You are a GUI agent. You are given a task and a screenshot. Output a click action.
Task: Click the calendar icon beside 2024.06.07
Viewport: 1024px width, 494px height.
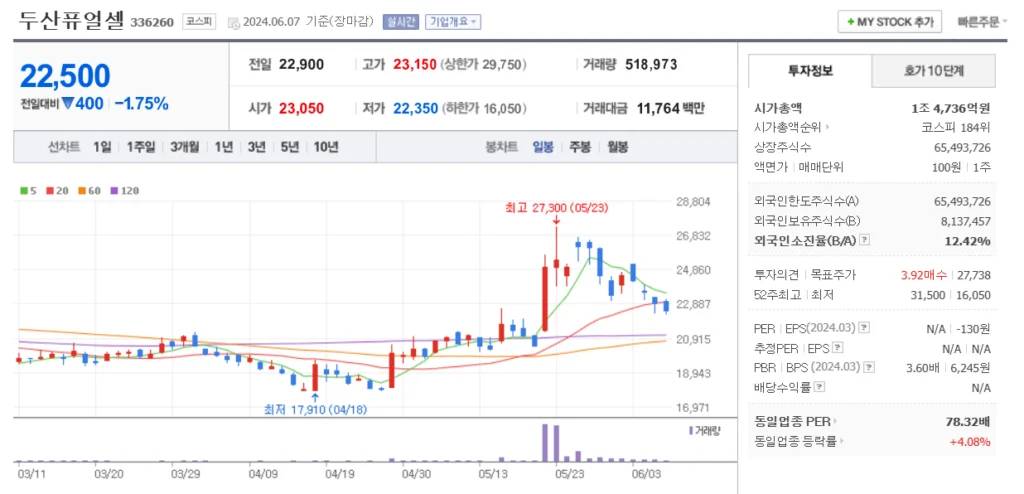[x=234, y=23]
